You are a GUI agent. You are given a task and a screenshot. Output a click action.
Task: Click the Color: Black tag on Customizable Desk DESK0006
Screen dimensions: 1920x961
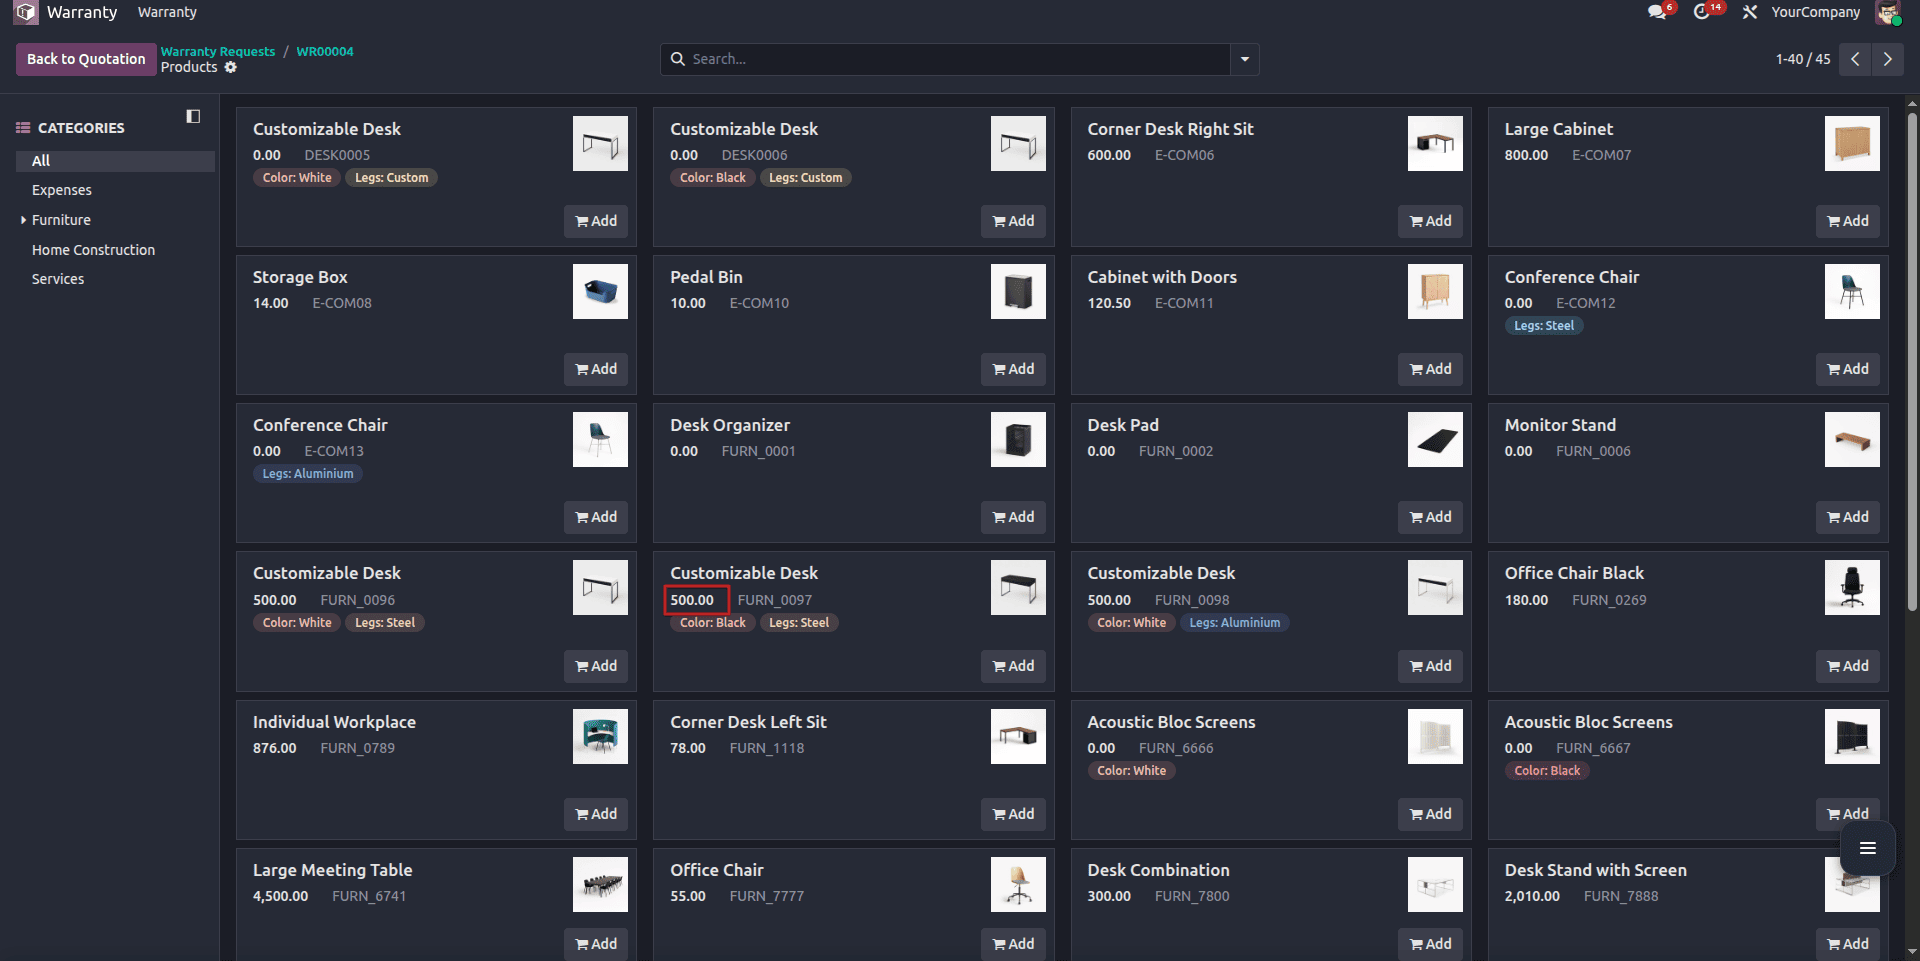point(711,177)
